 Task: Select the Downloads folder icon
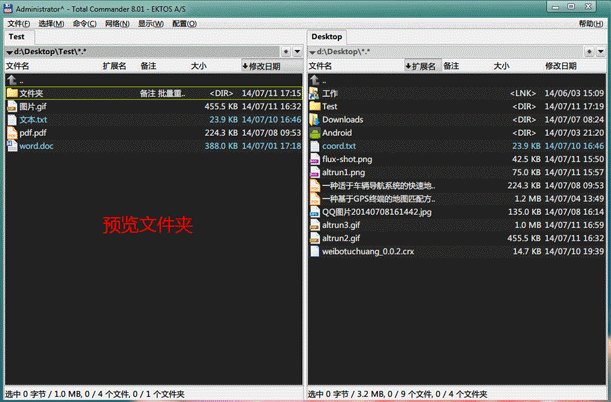314,119
